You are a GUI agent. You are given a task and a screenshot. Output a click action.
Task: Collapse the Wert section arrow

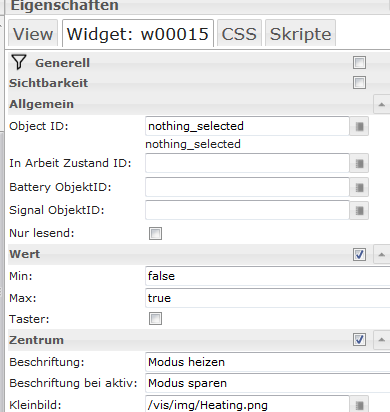(382, 255)
